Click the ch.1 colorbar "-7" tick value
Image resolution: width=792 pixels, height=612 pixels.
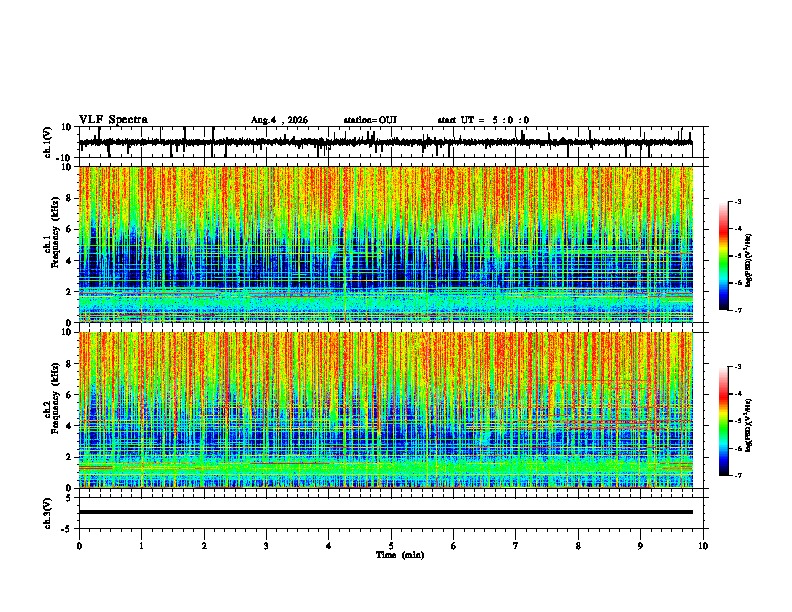(x=737, y=310)
